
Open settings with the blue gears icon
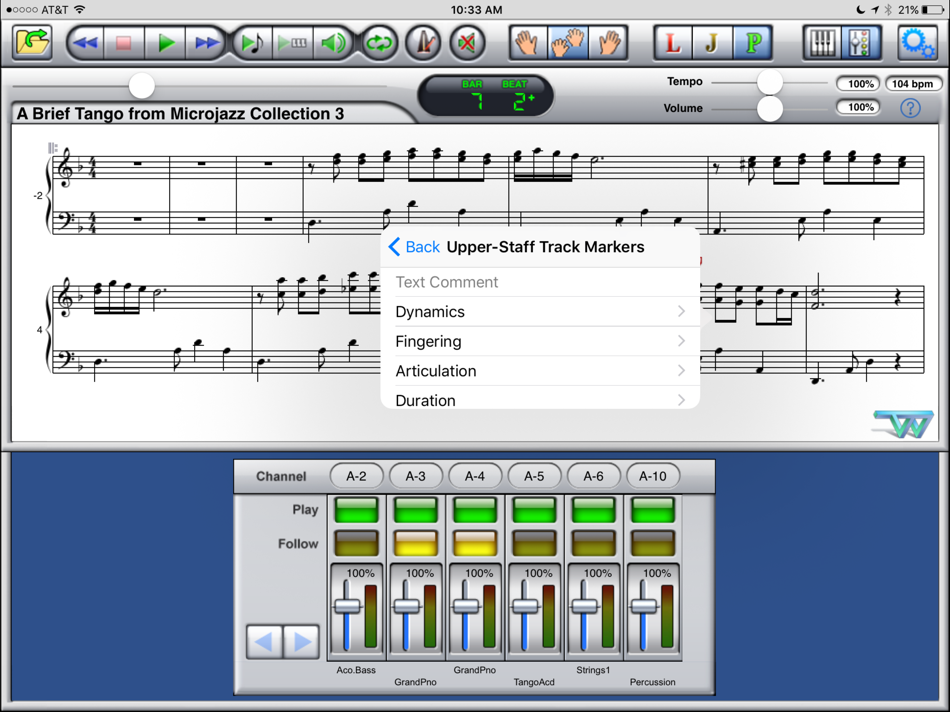click(x=917, y=43)
